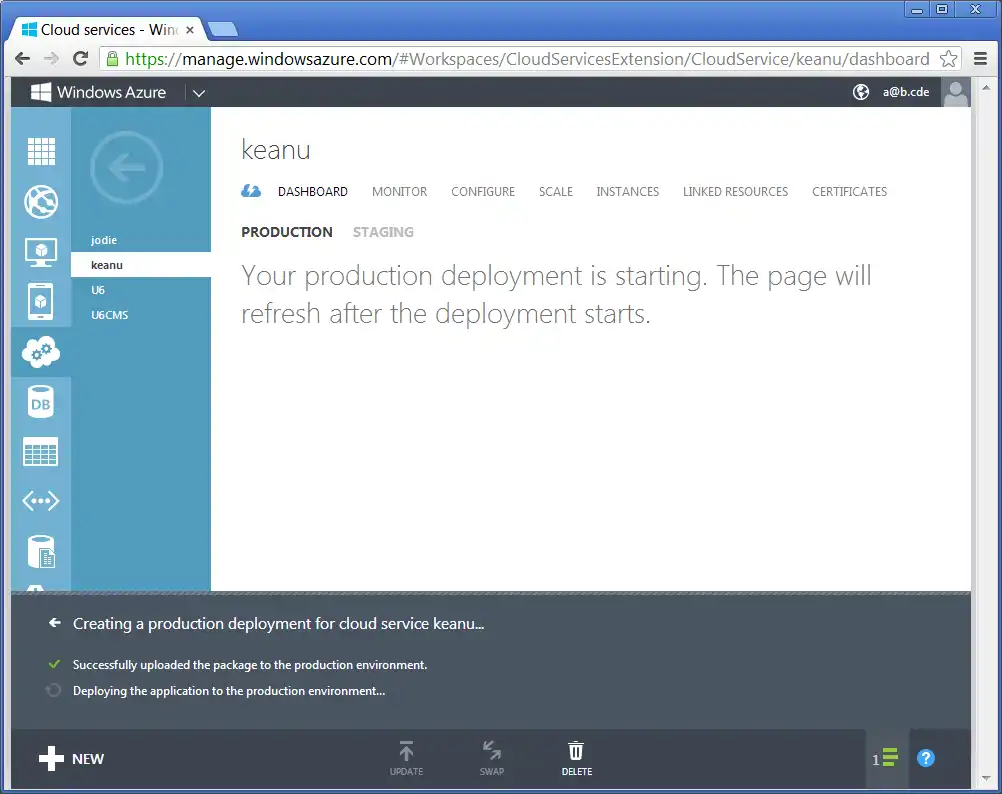Switch to the INSTANCES tab

[x=628, y=192]
